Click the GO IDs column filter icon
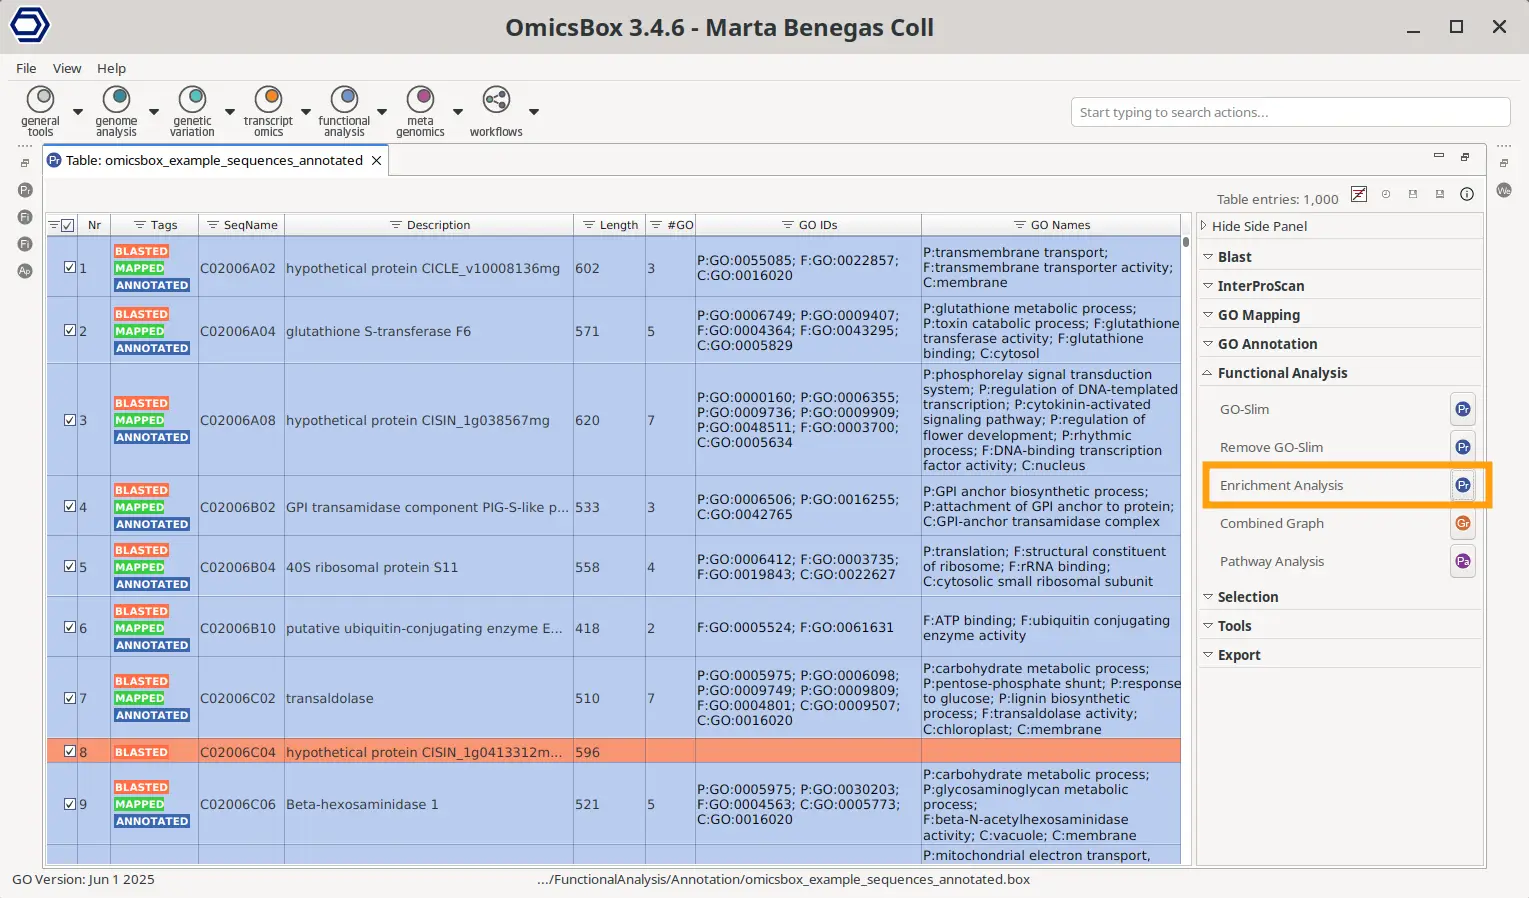Image resolution: width=1529 pixels, height=898 pixels. tap(788, 225)
